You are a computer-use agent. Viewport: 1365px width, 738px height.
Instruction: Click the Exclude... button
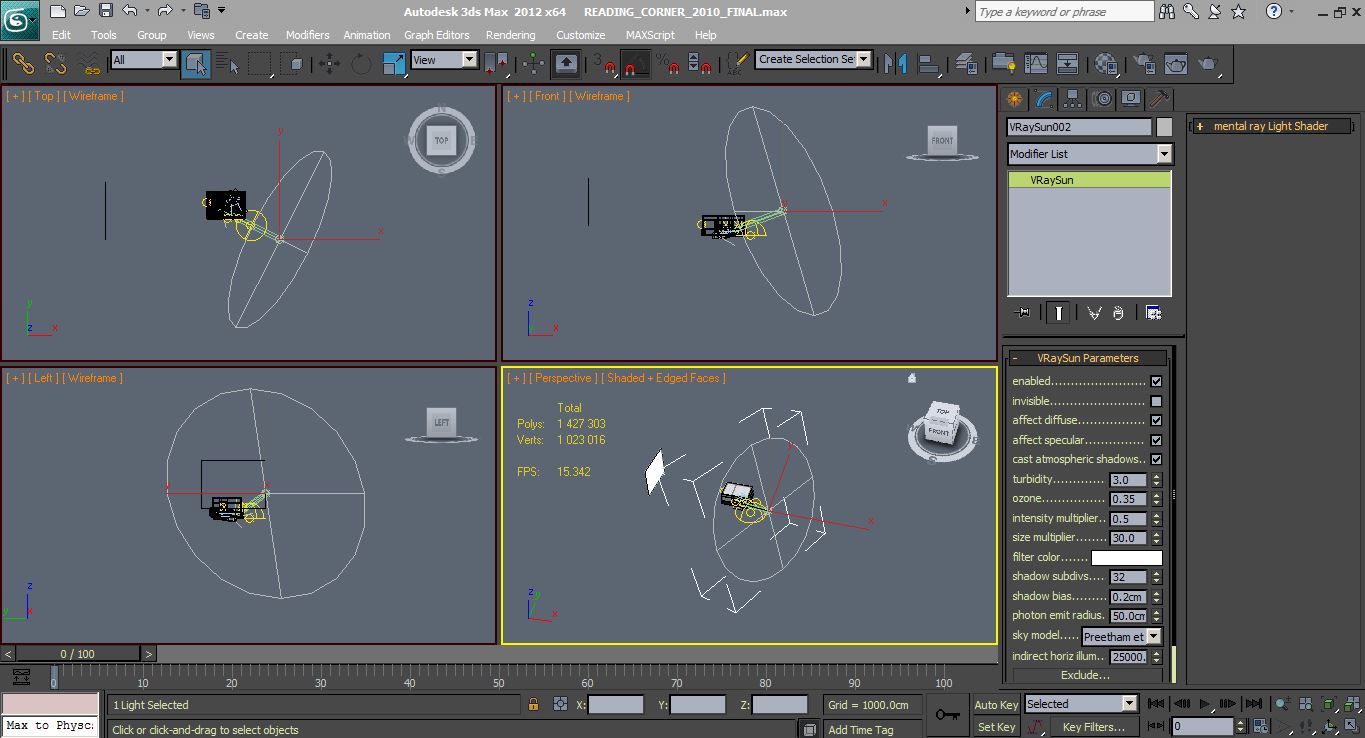point(1085,675)
